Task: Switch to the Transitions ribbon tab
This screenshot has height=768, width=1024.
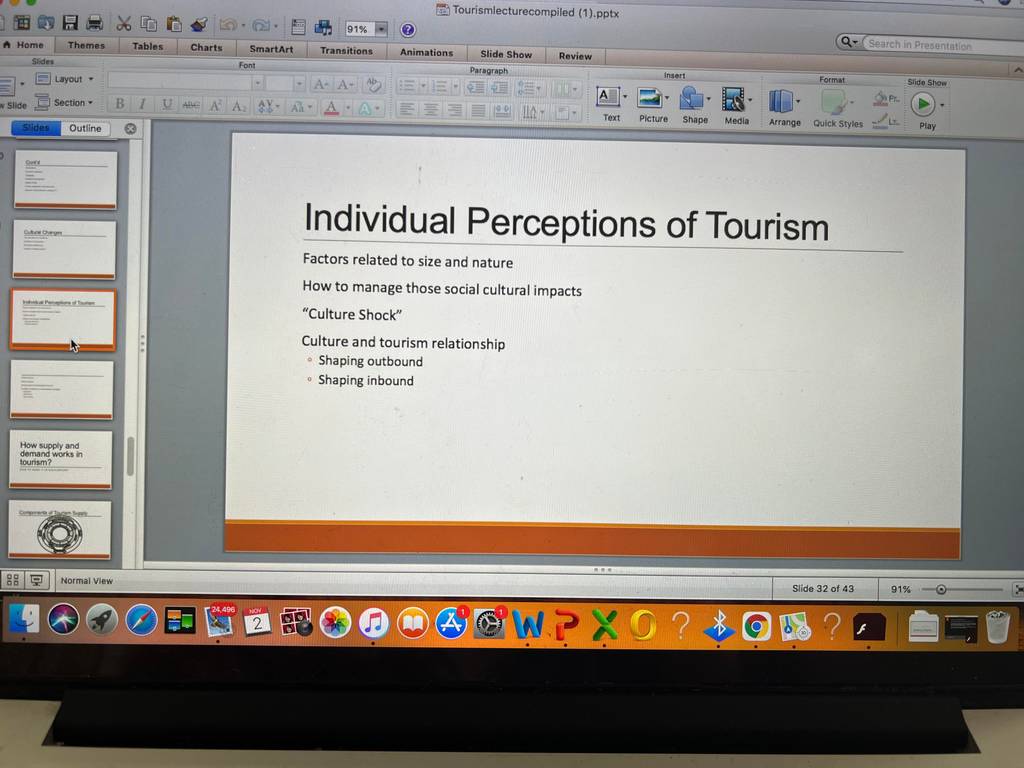Action: point(346,51)
